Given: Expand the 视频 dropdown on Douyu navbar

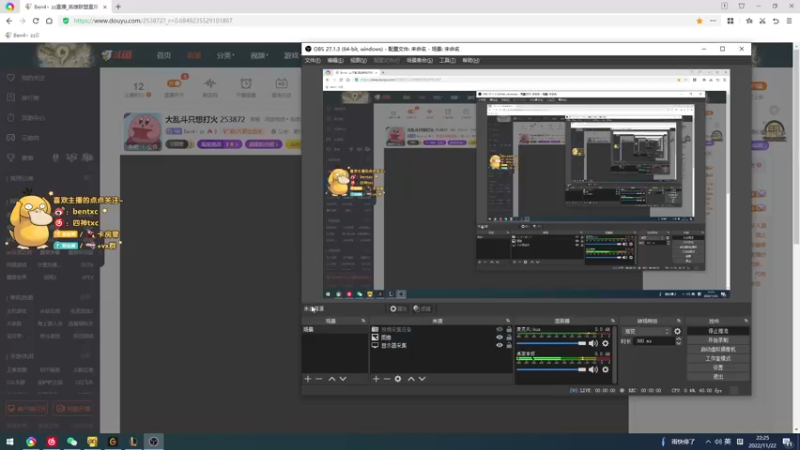Looking at the screenshot, I should coord(259,55).
